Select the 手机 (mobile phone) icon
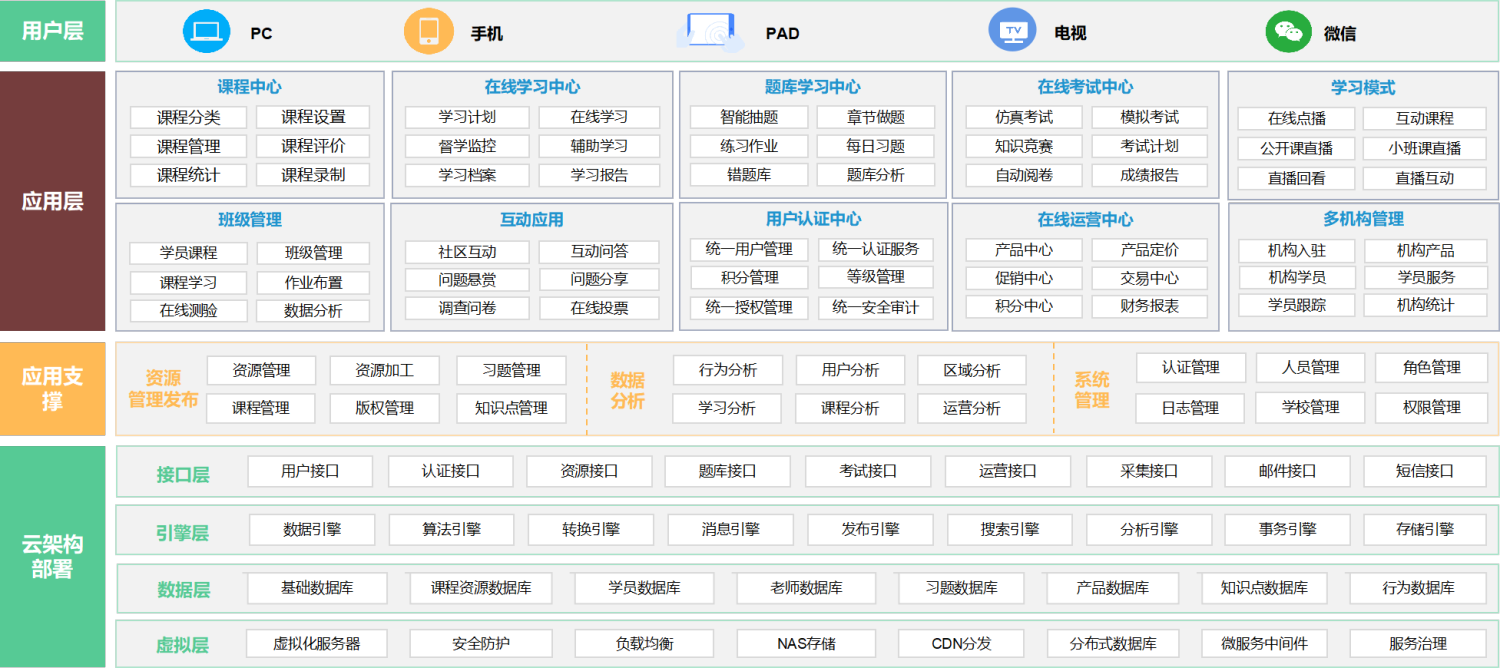The width and height of the screenshot is (1500, 668). tap(428, 30)
